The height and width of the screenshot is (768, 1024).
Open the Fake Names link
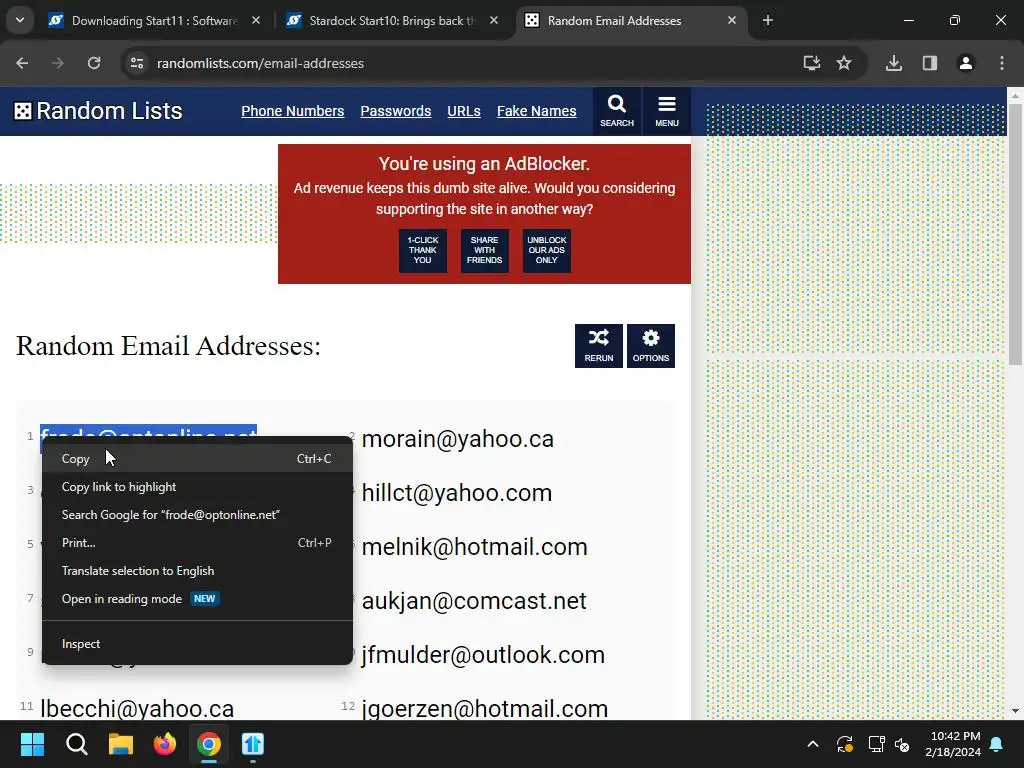pyautogui.click(x=536, y=111)
